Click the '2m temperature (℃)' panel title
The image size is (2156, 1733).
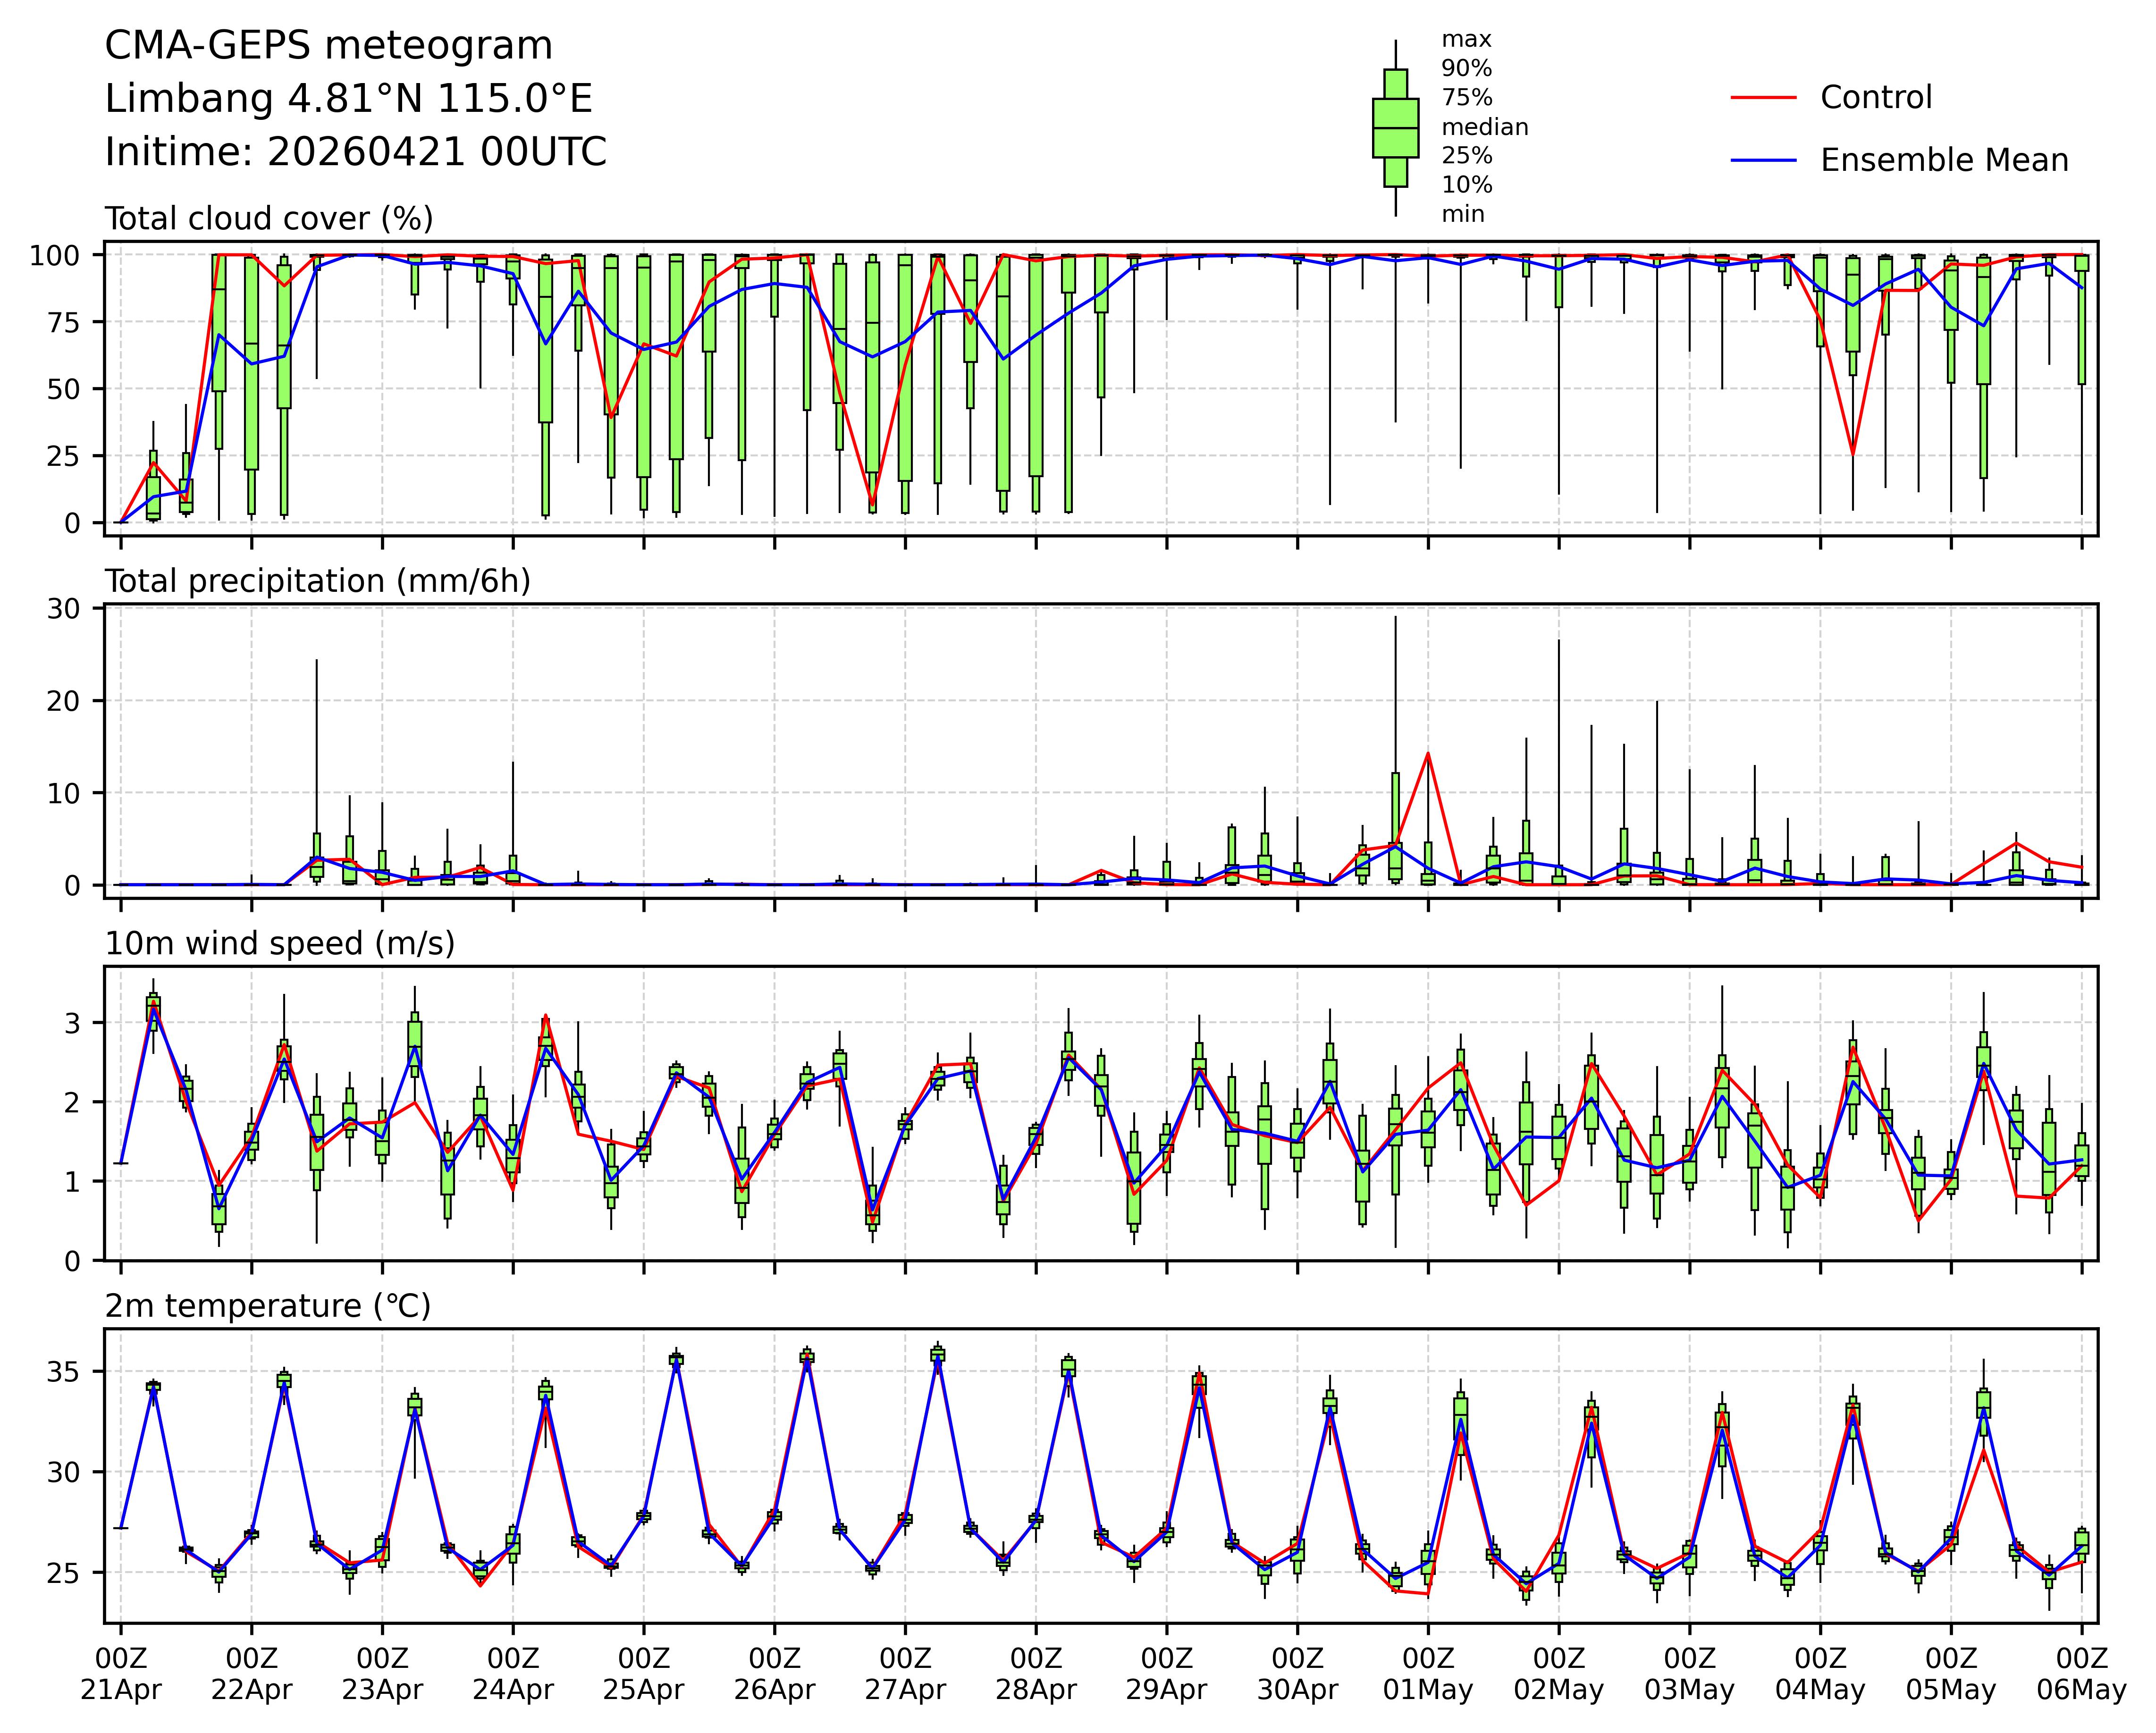[x=268, y=1307]
